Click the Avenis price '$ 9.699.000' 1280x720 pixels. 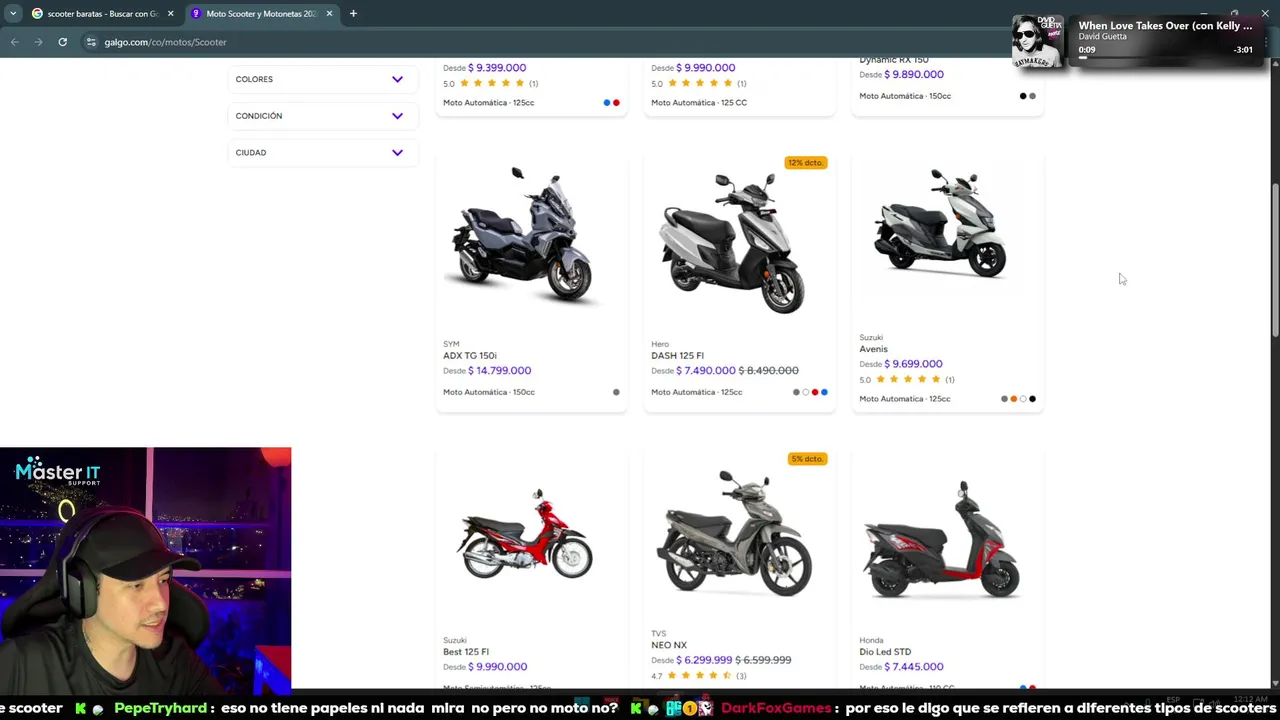pyautogui.click(x=913, y=364)
